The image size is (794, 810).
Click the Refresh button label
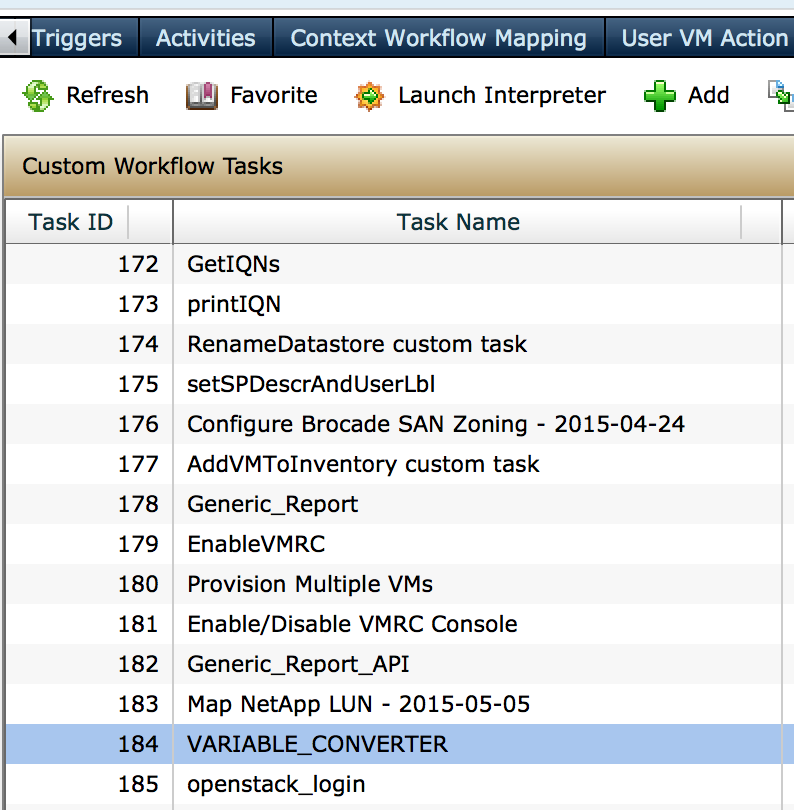(x=107, y=96)
